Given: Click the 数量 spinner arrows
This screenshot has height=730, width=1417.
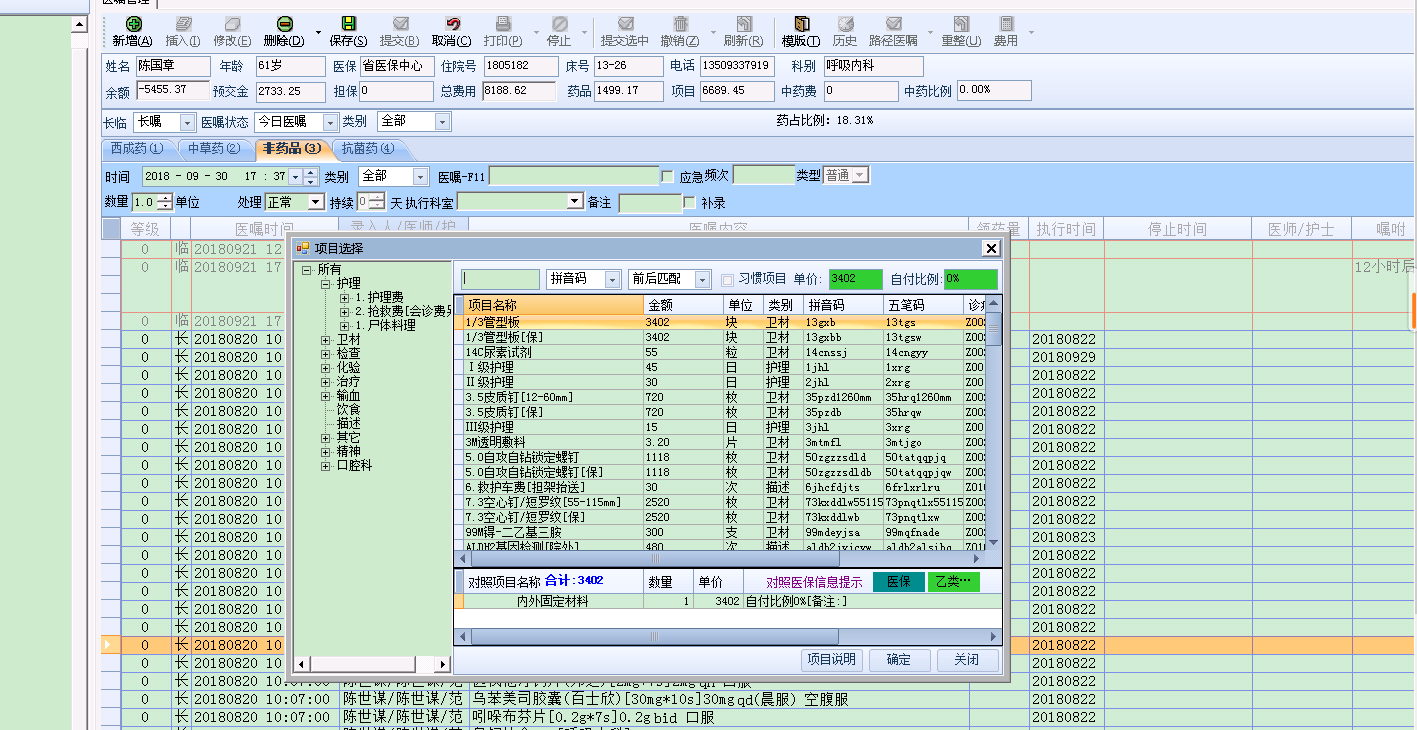Looking at the screenshot, I should [x=165, y=202].
